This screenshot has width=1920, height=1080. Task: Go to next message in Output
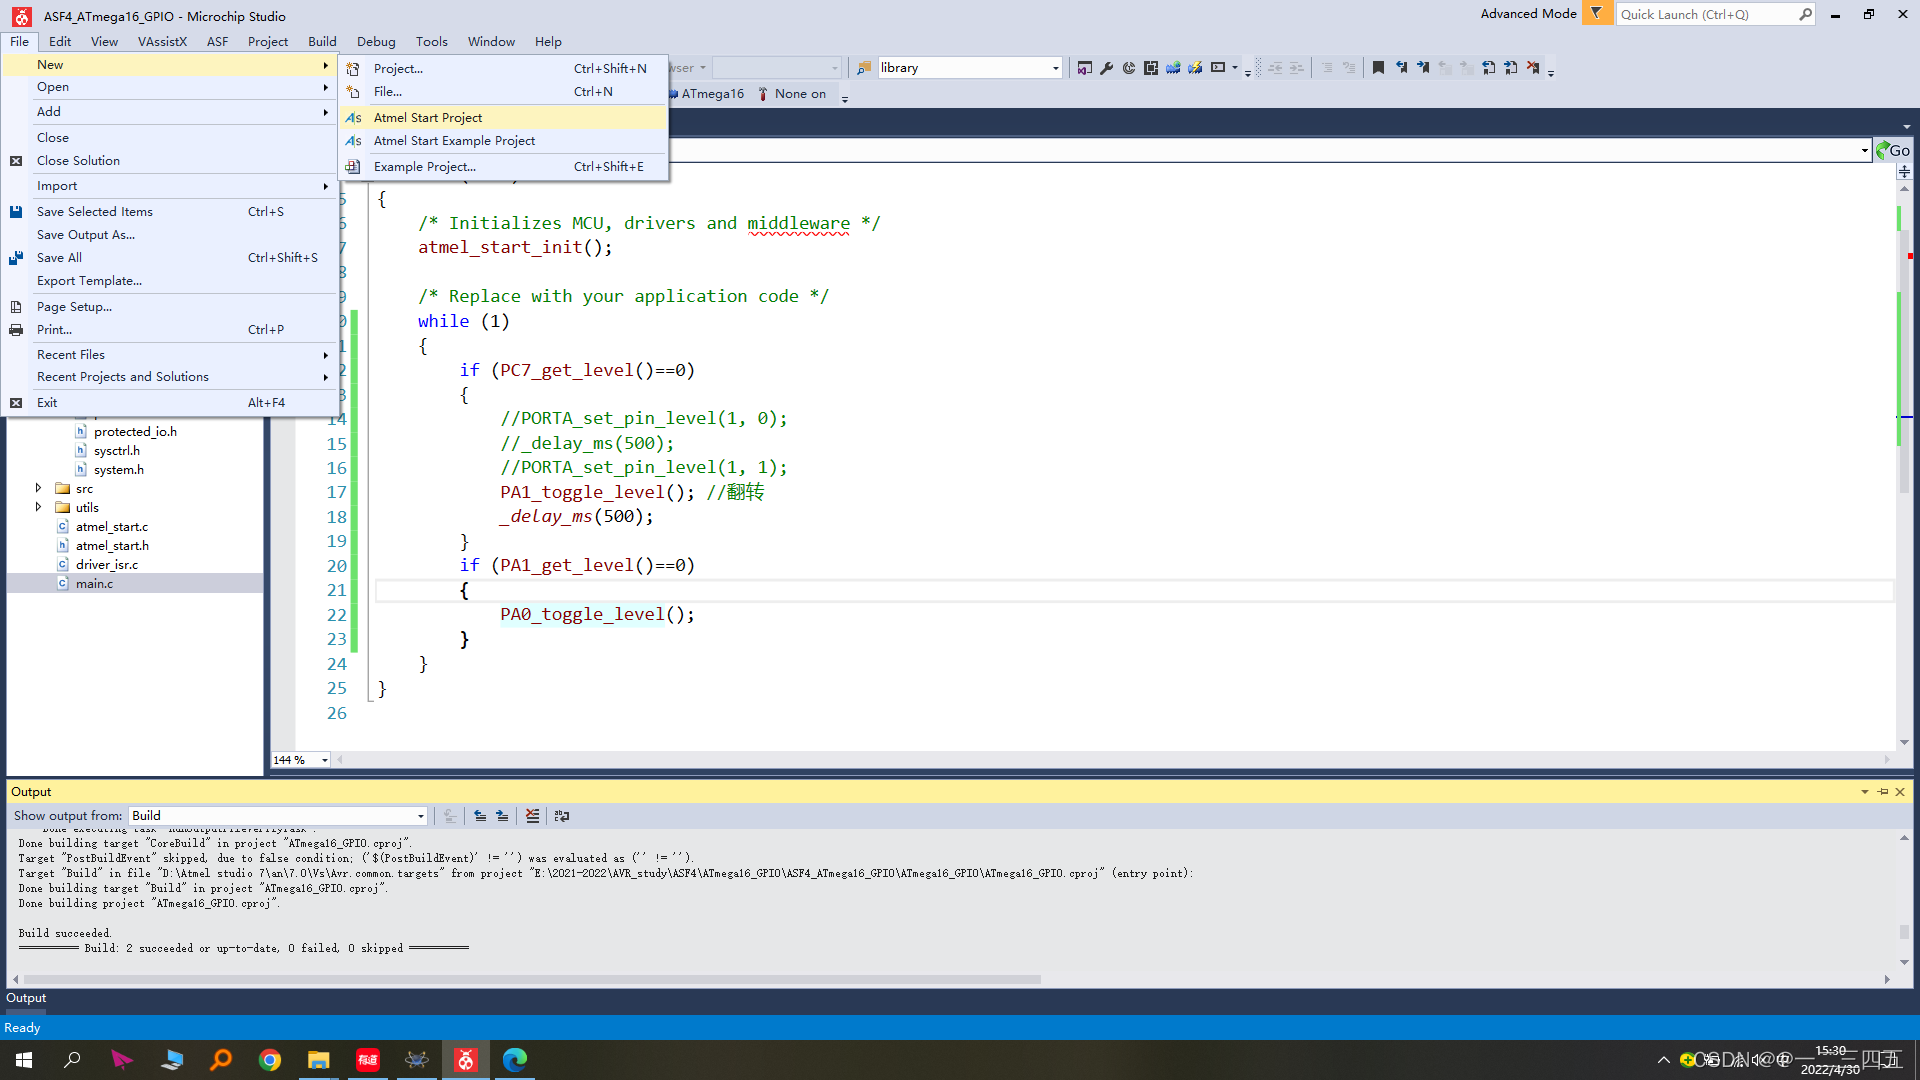point(502,816)
